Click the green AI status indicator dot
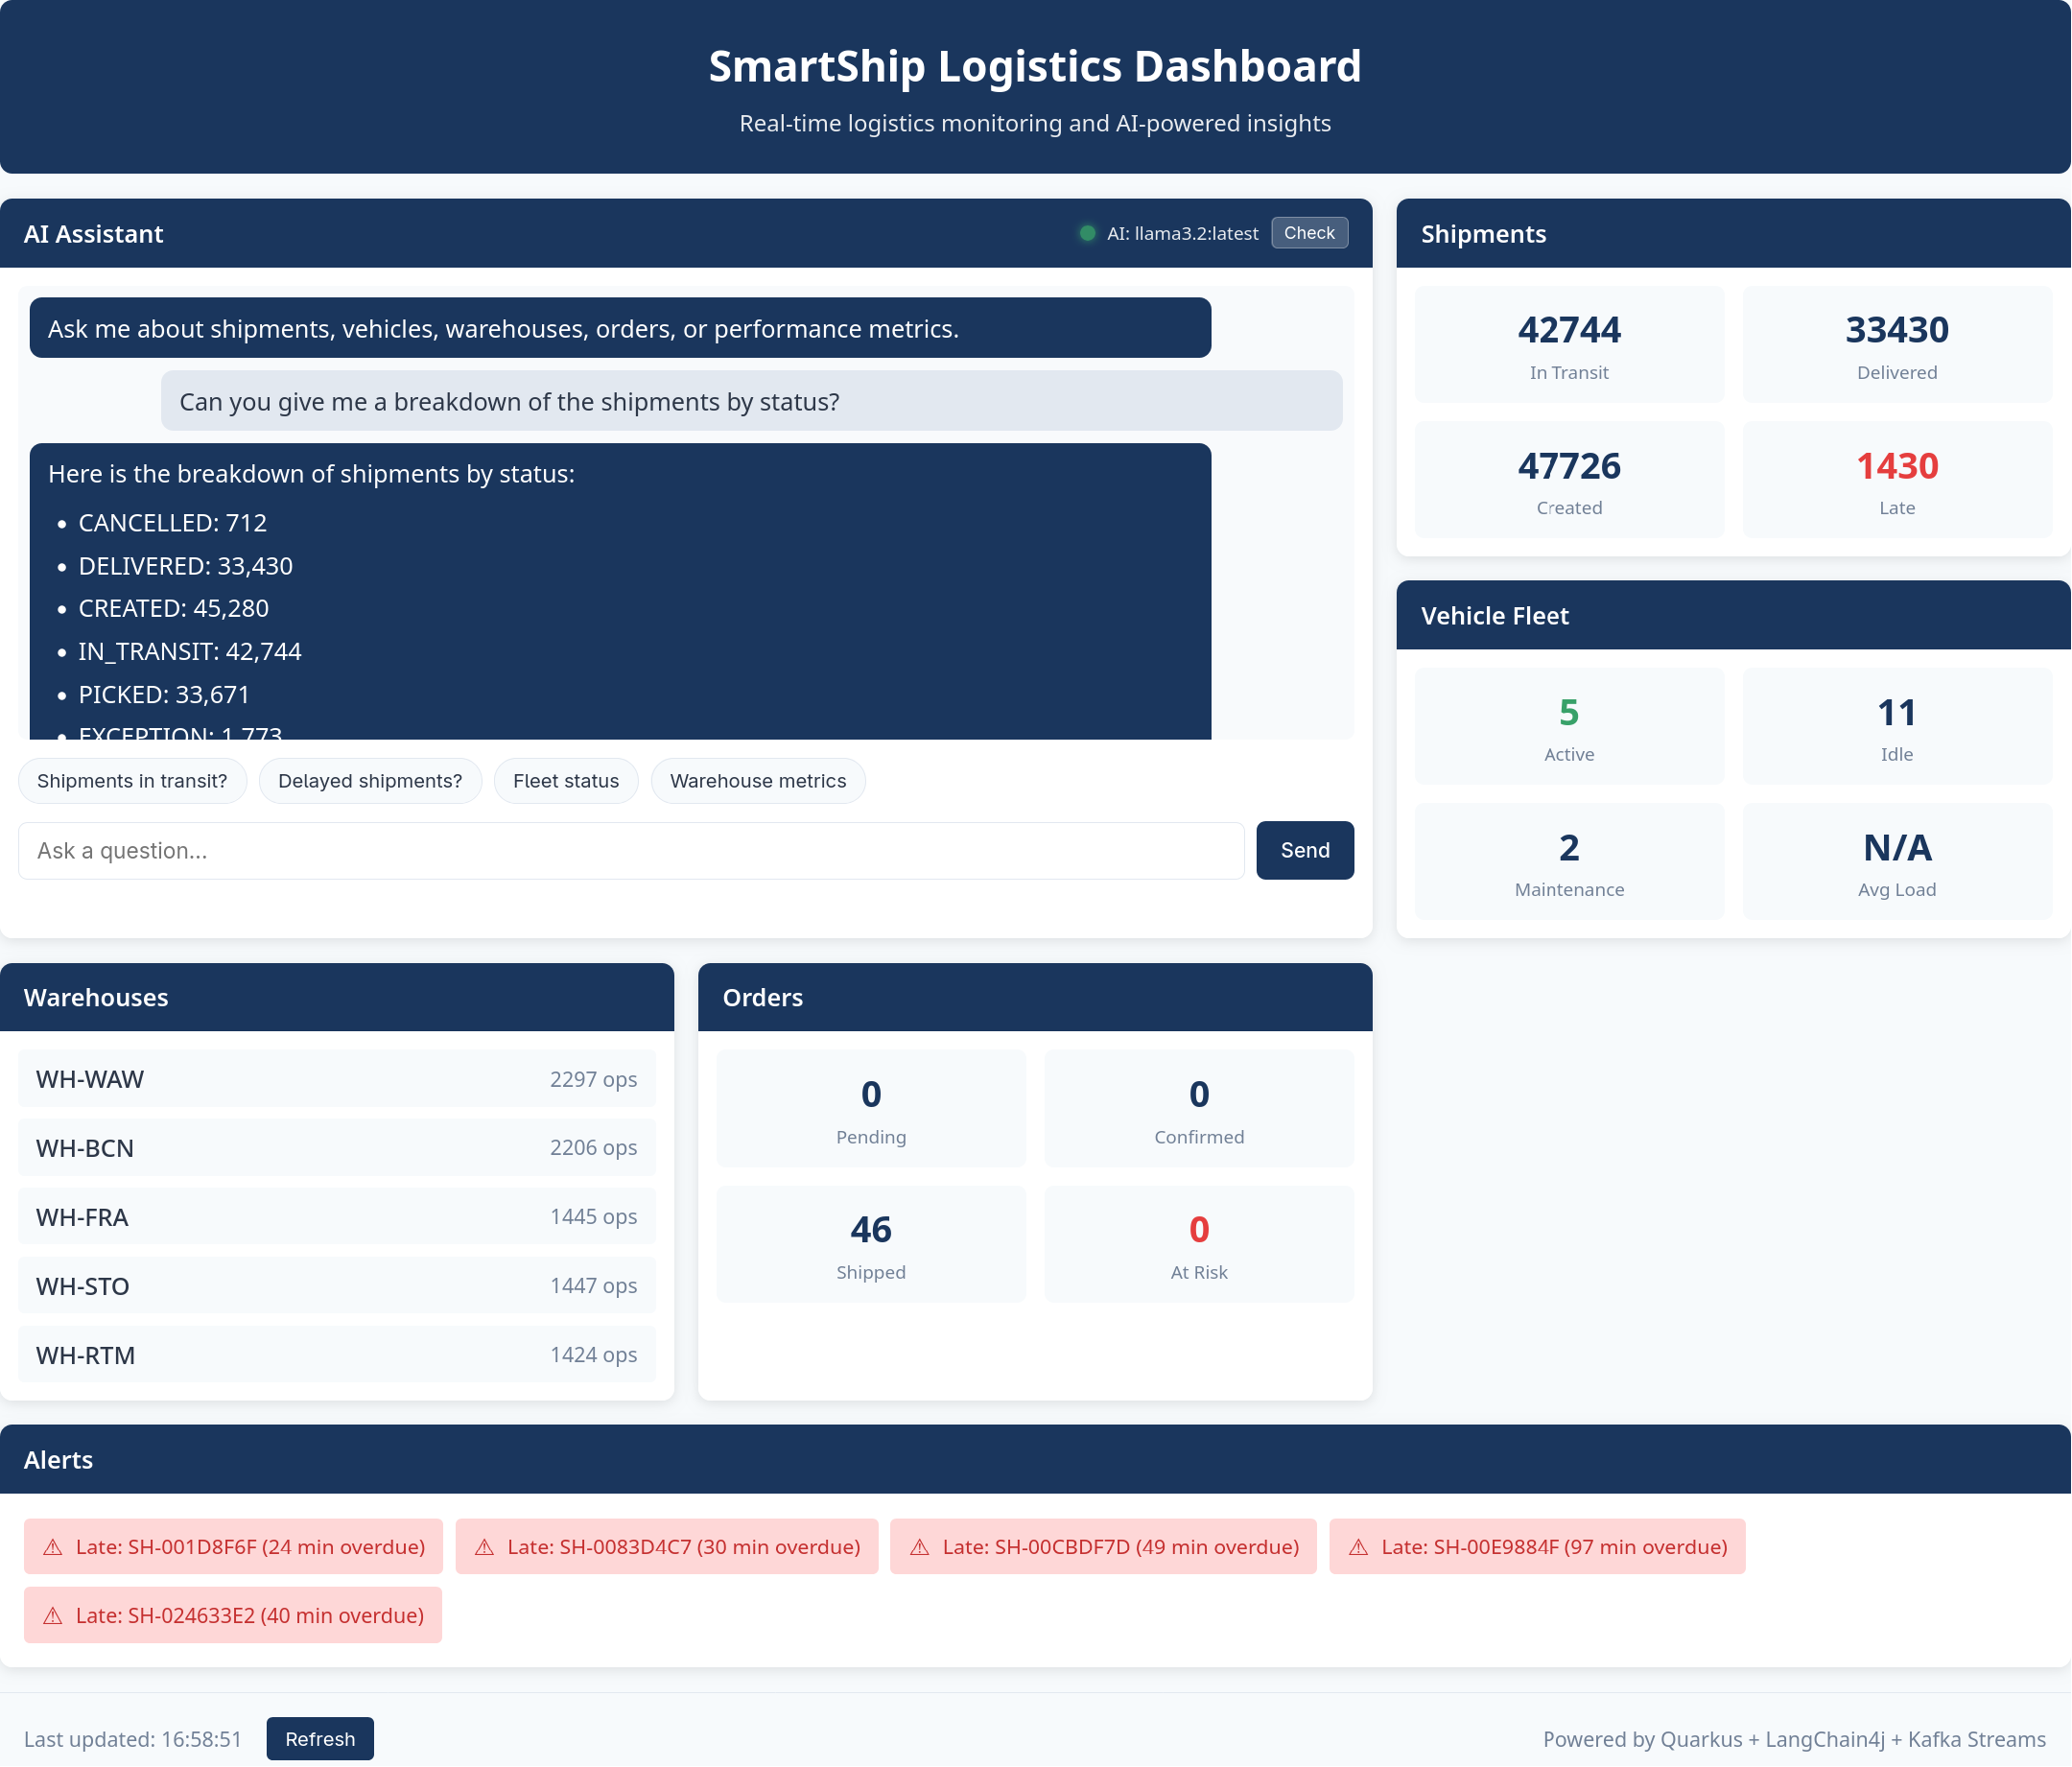The height and width of the screenshot is (1767, 2072). click(1087, 233)
